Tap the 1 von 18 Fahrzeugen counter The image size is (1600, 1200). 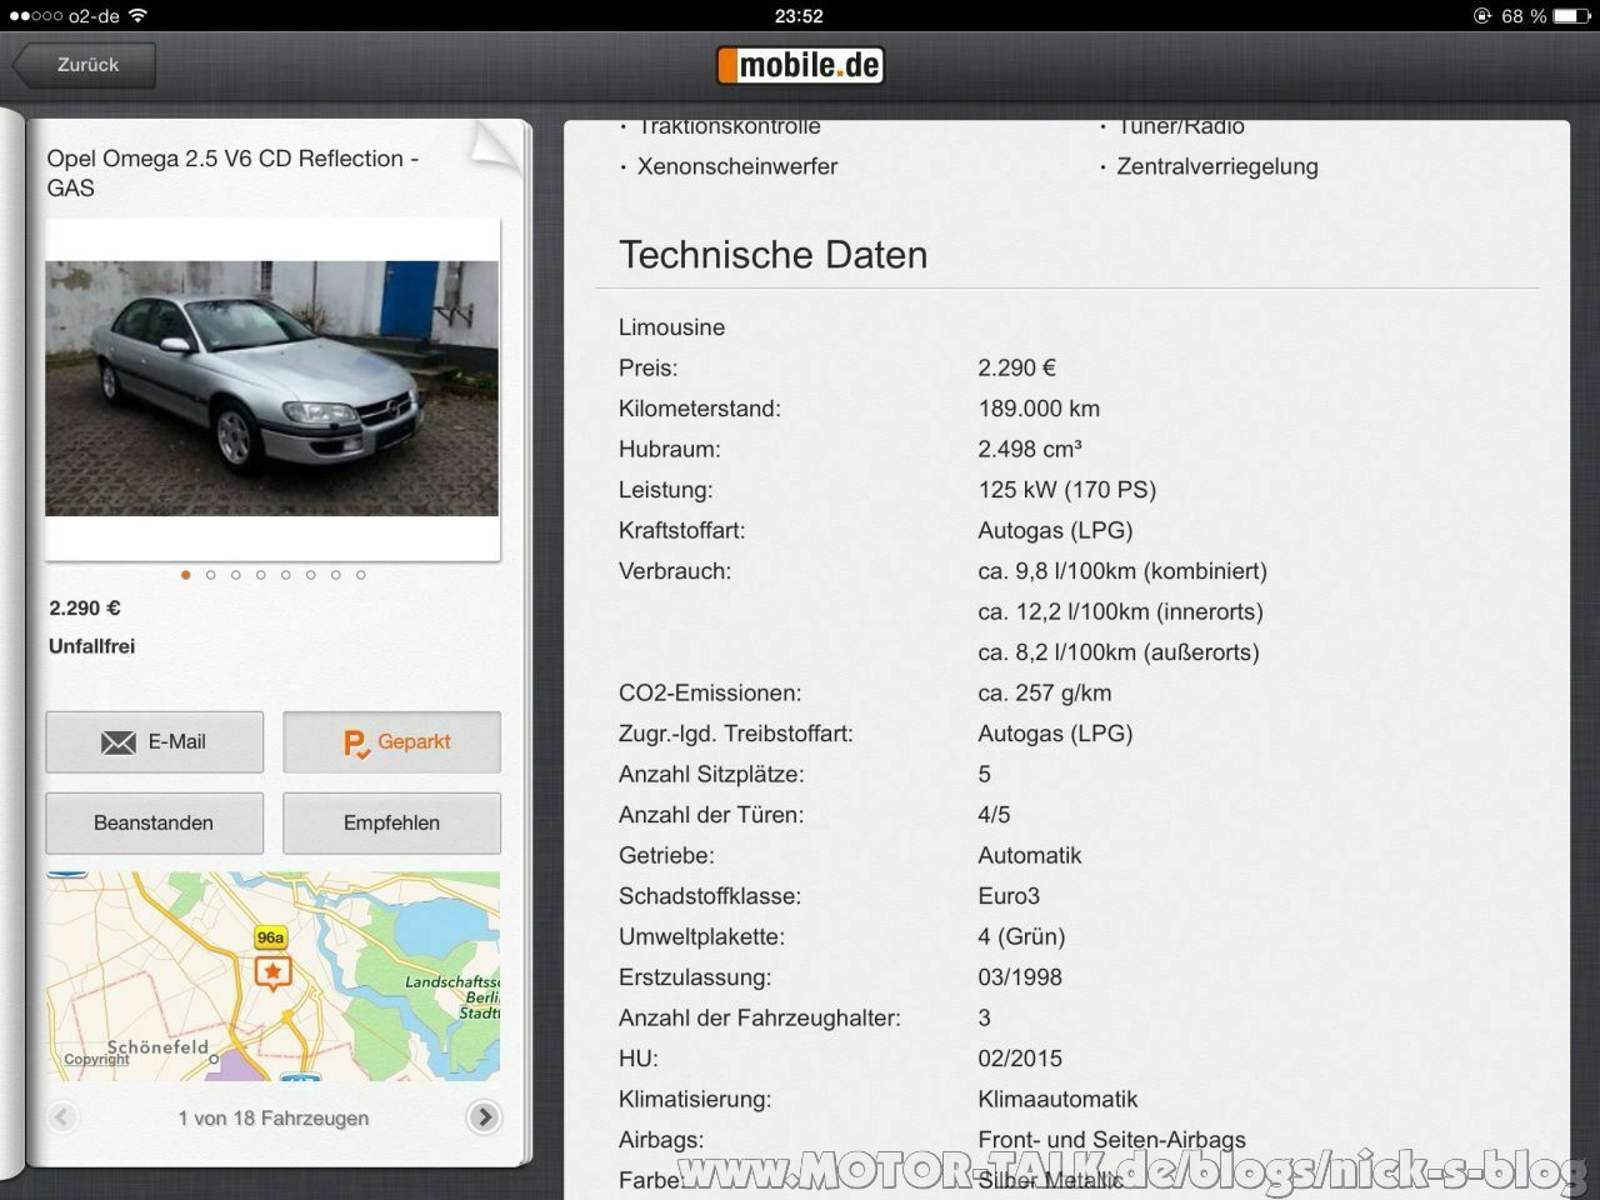click(x=273, y=1118)
